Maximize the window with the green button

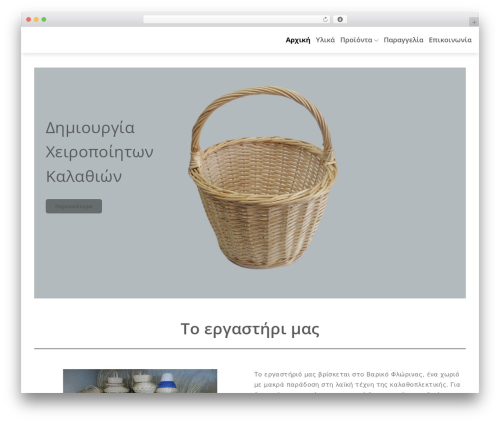[44, 19]
